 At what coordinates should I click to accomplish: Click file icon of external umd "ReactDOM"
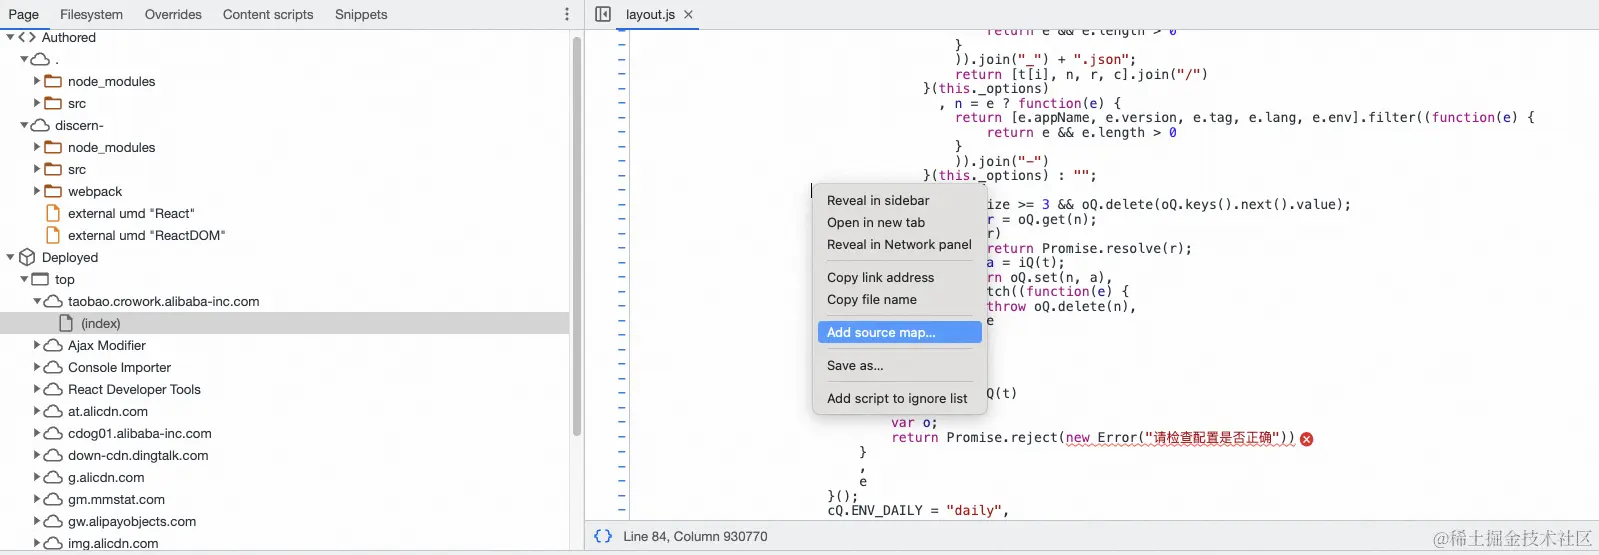coord(53,235)
